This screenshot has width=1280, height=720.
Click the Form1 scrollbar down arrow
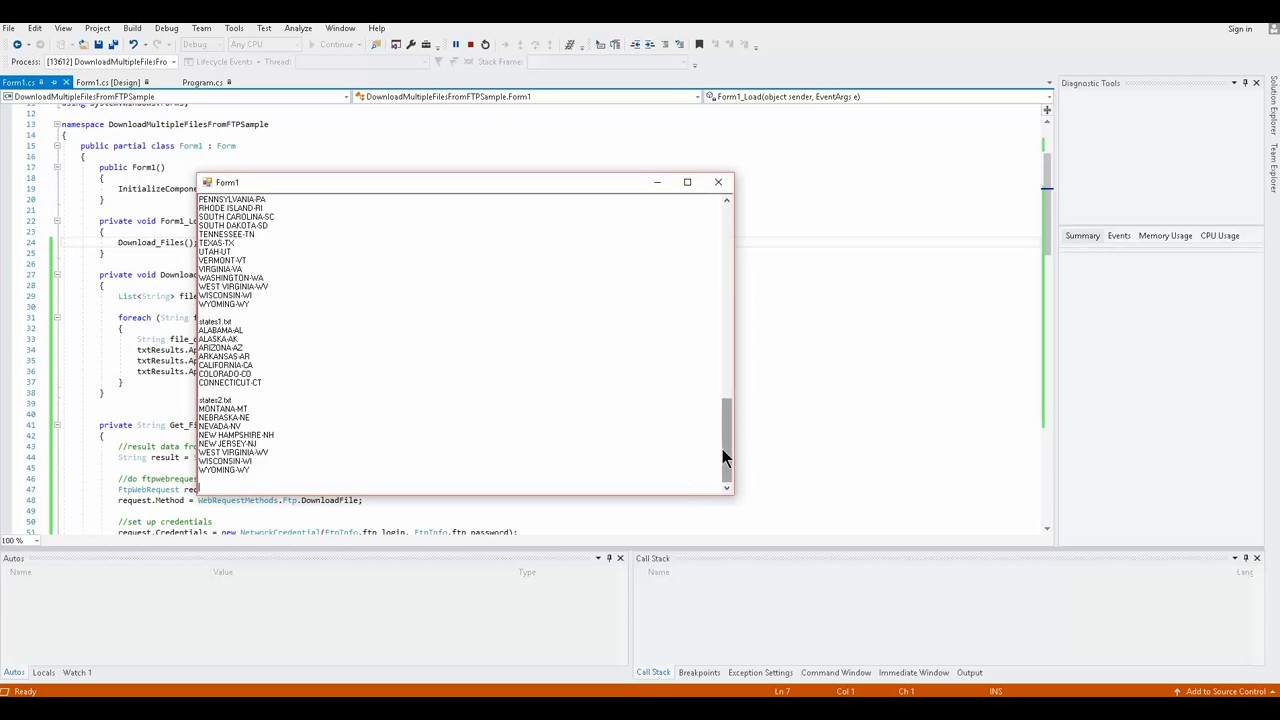click(727, 487)
